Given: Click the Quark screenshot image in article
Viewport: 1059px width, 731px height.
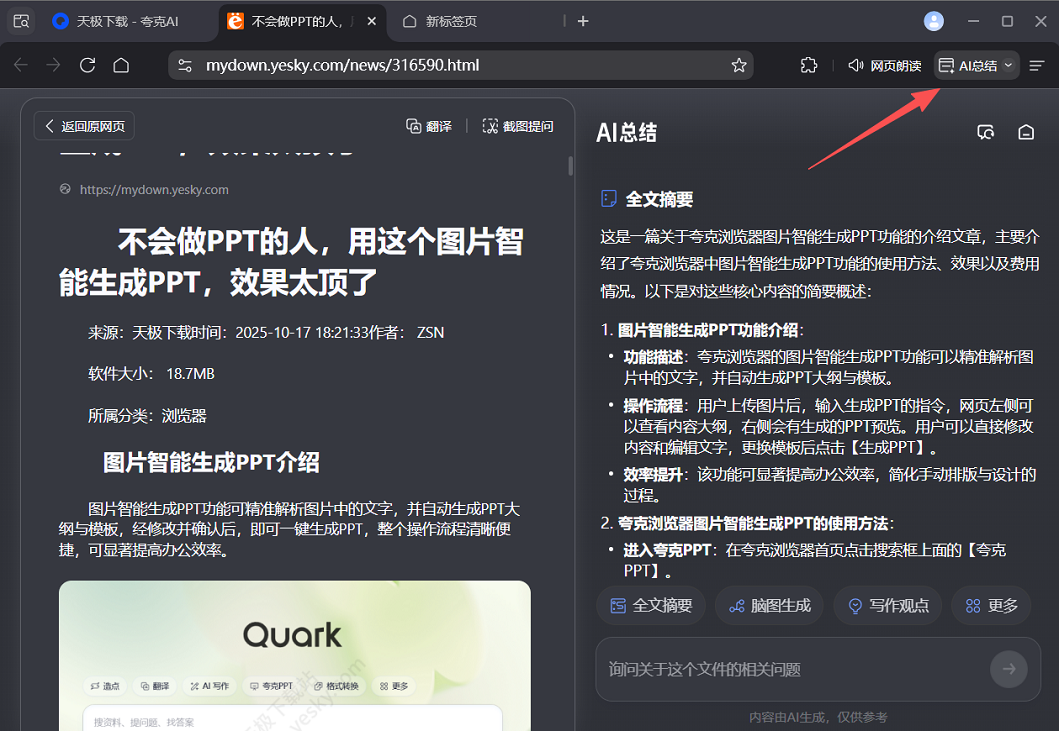Looking at the screenshot, I should (294, 655).
